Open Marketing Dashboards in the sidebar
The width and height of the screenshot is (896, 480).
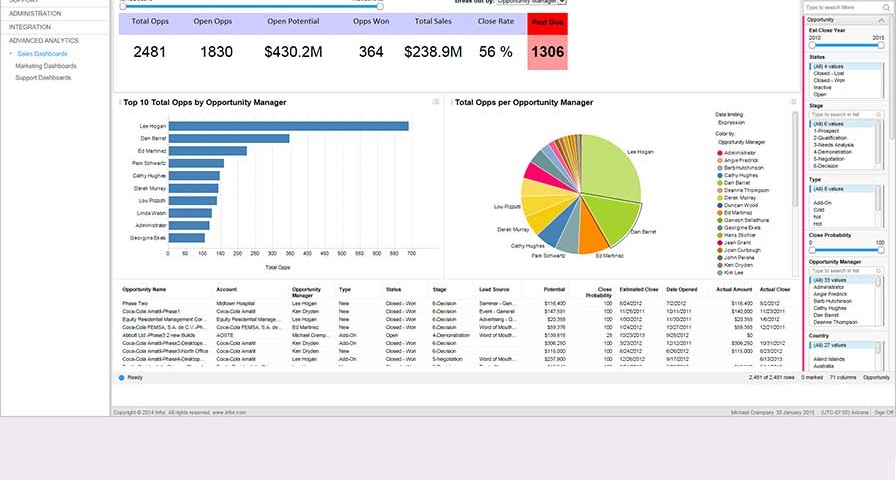[x=46, y=66]
